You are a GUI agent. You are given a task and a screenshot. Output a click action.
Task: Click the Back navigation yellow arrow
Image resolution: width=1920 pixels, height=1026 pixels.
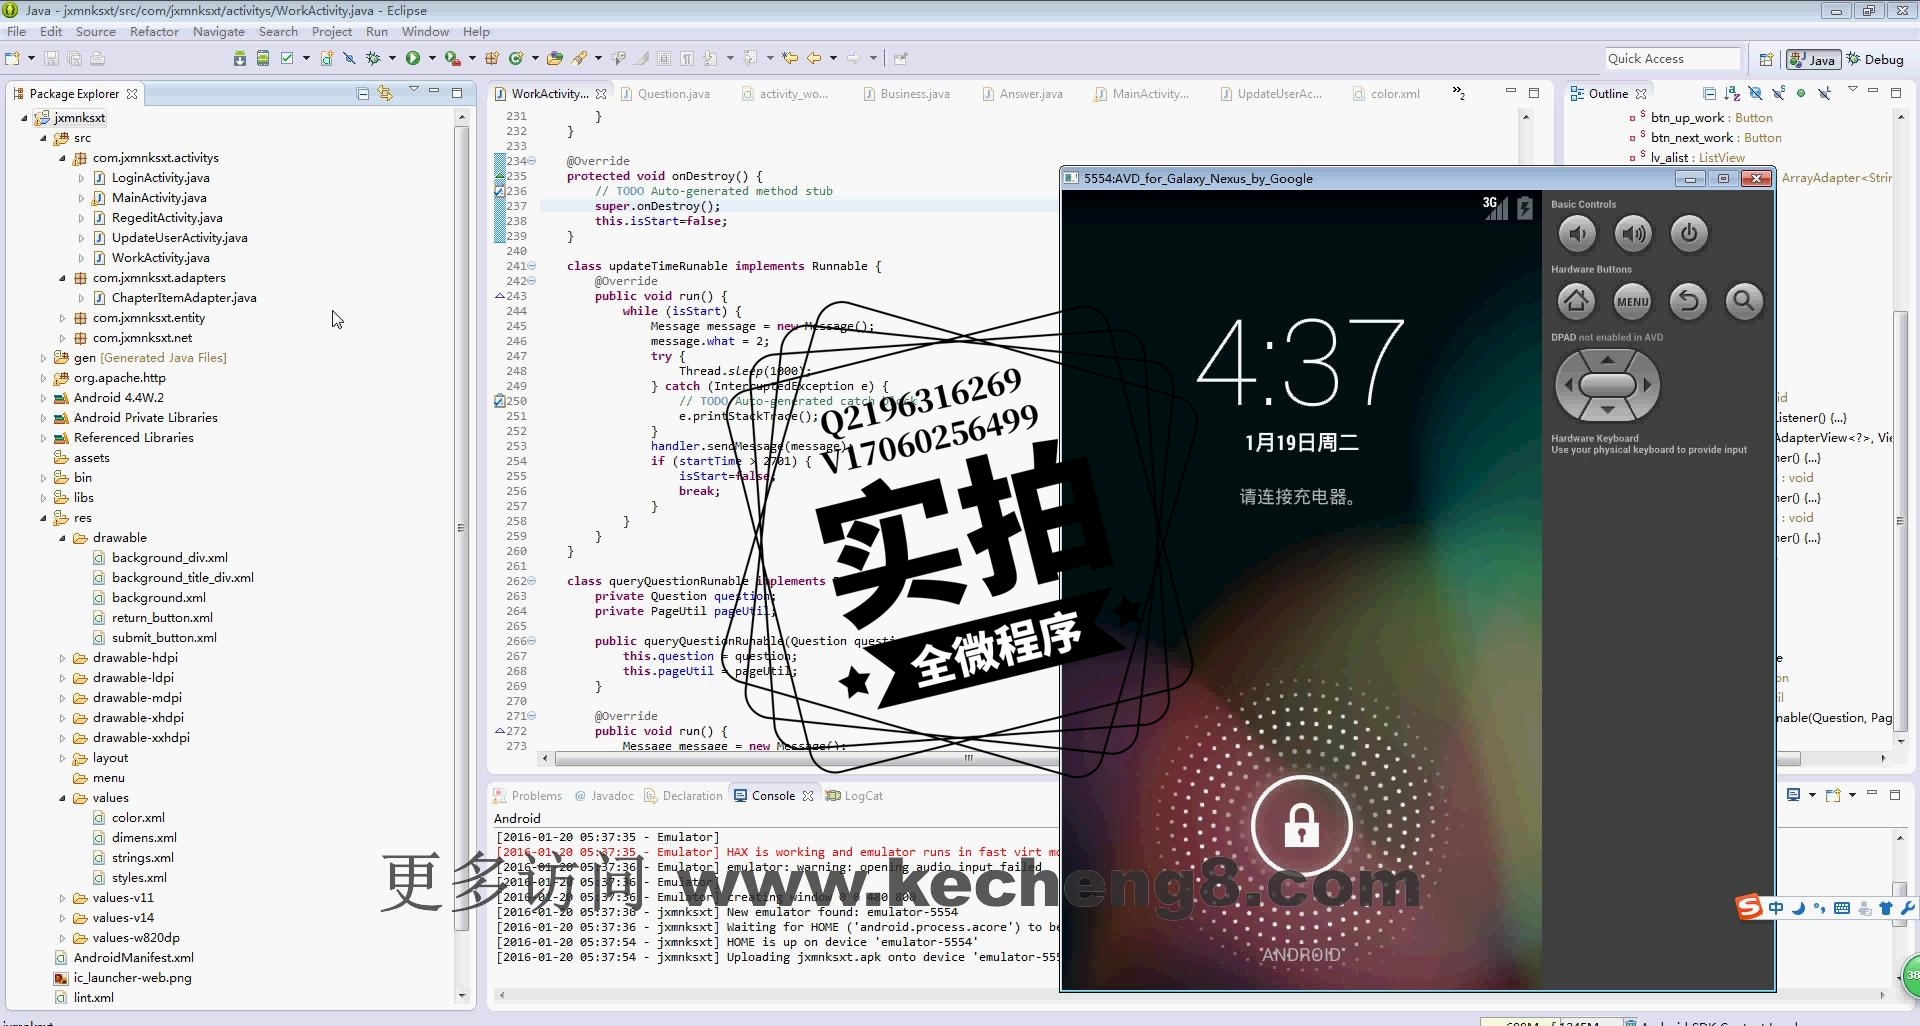[814, 58]
